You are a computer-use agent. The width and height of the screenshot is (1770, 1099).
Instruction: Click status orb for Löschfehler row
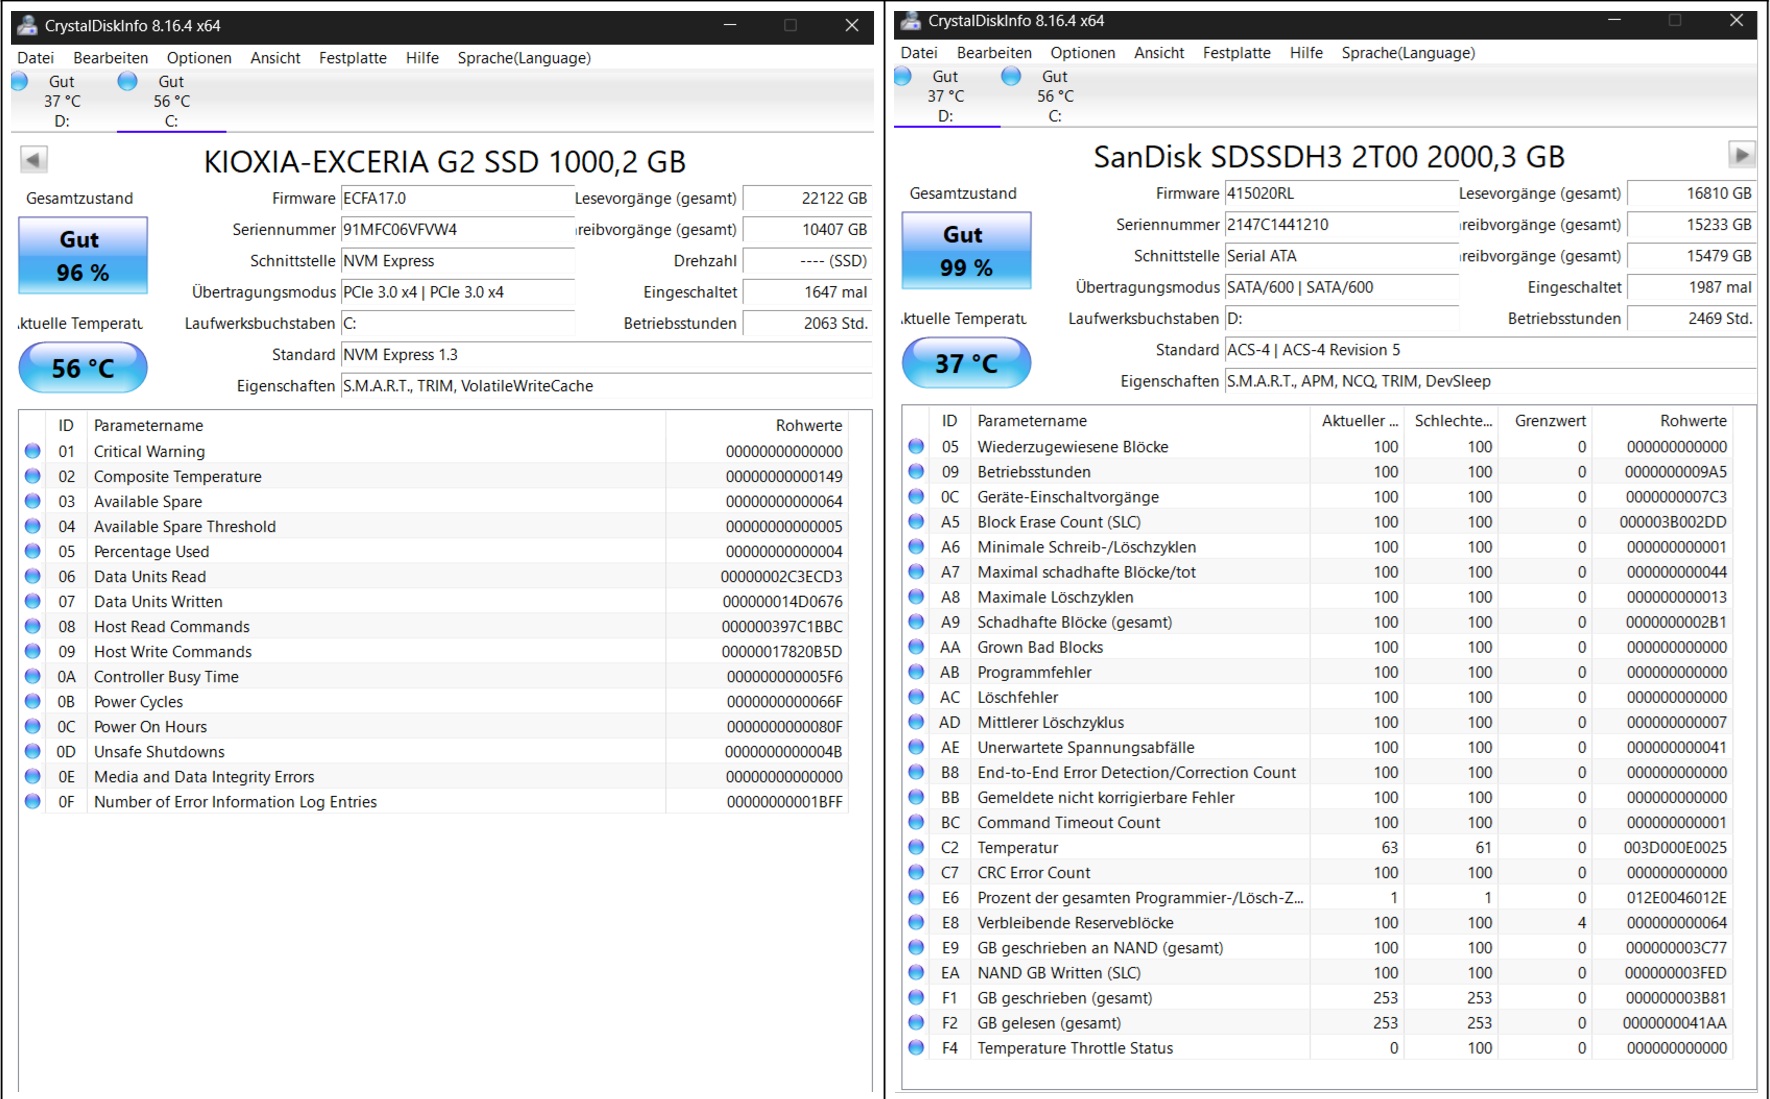click(x=916, y=697)
